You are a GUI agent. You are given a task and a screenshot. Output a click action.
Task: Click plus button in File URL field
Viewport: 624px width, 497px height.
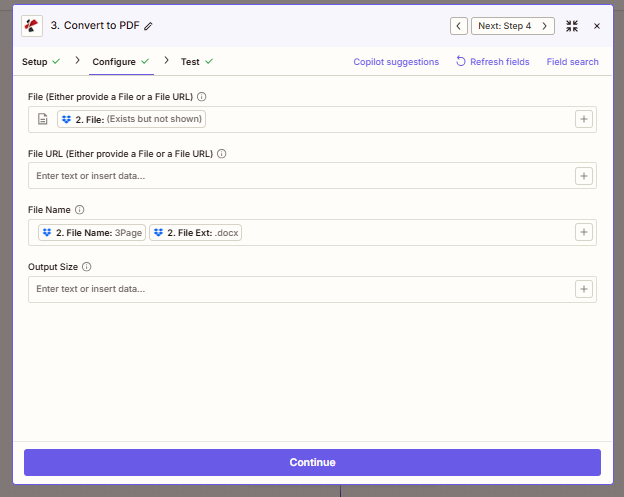584,176
